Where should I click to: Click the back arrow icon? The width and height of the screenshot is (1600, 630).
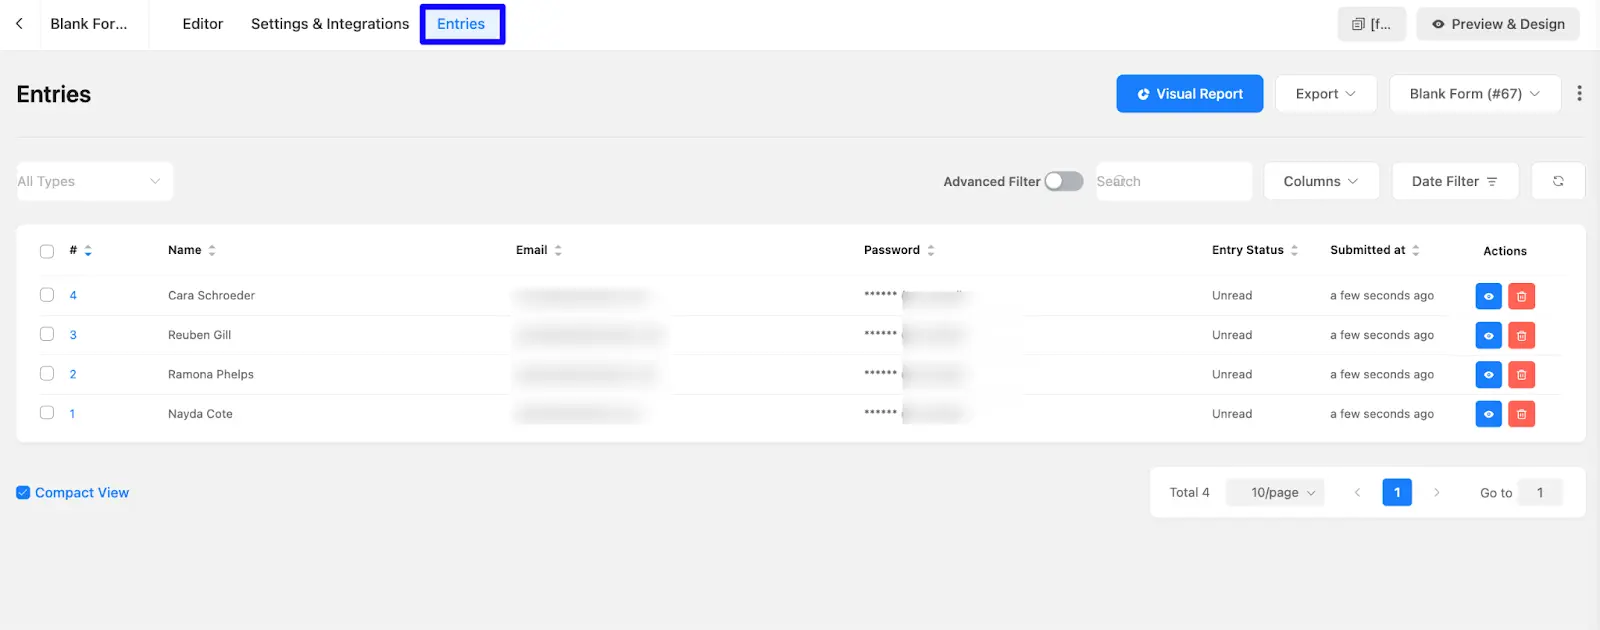[x=19, y=23]
